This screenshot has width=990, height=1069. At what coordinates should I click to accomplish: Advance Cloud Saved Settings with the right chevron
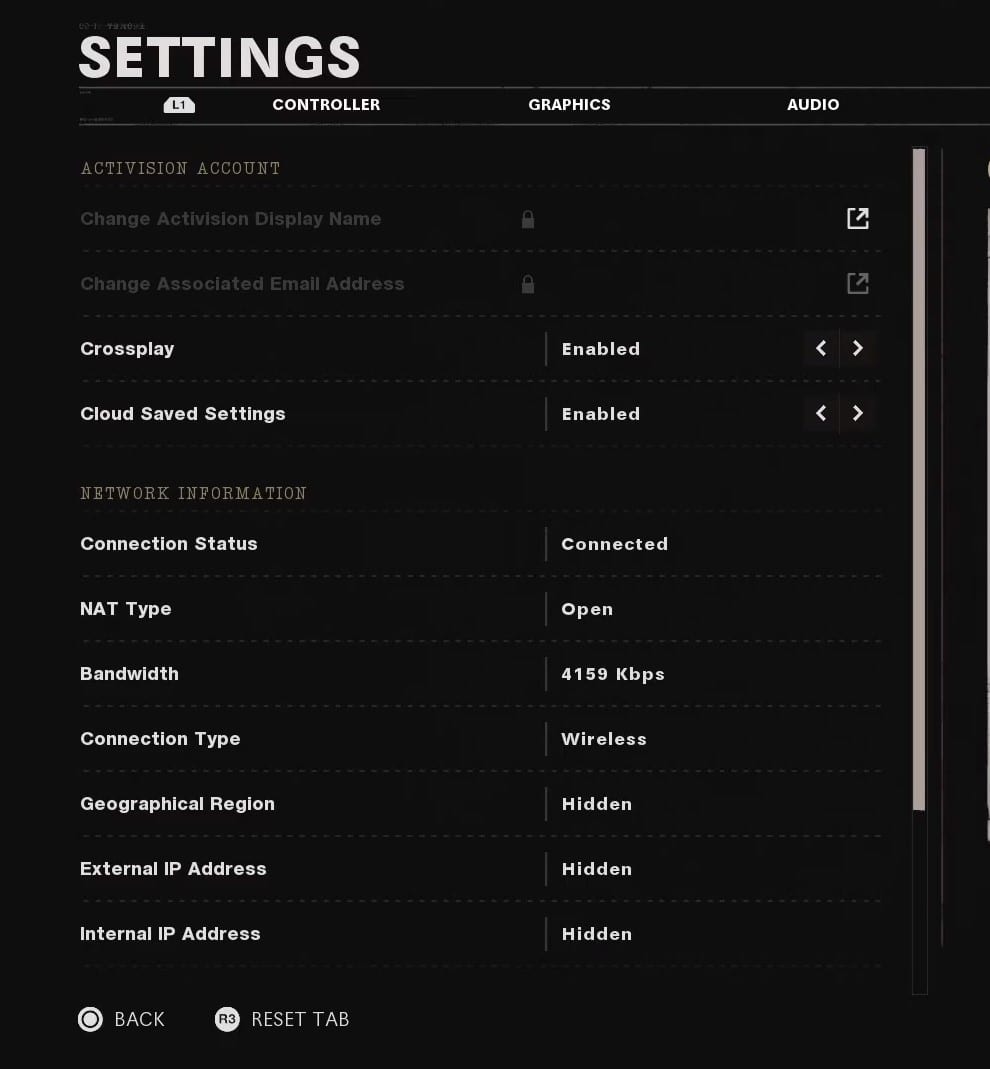coord(858,414)
